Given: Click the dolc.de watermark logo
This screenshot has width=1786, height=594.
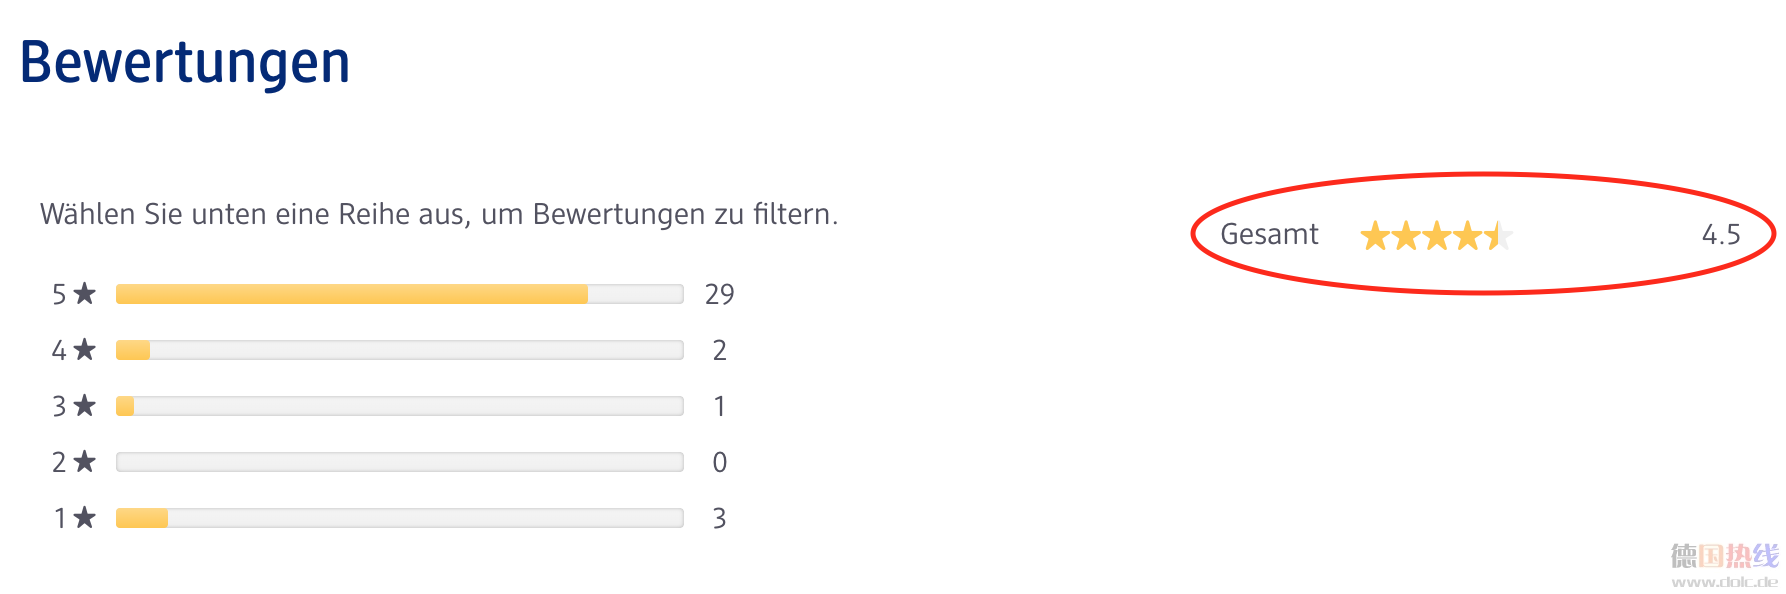Looking at the screenshot, I should [x=1725, y=565].
